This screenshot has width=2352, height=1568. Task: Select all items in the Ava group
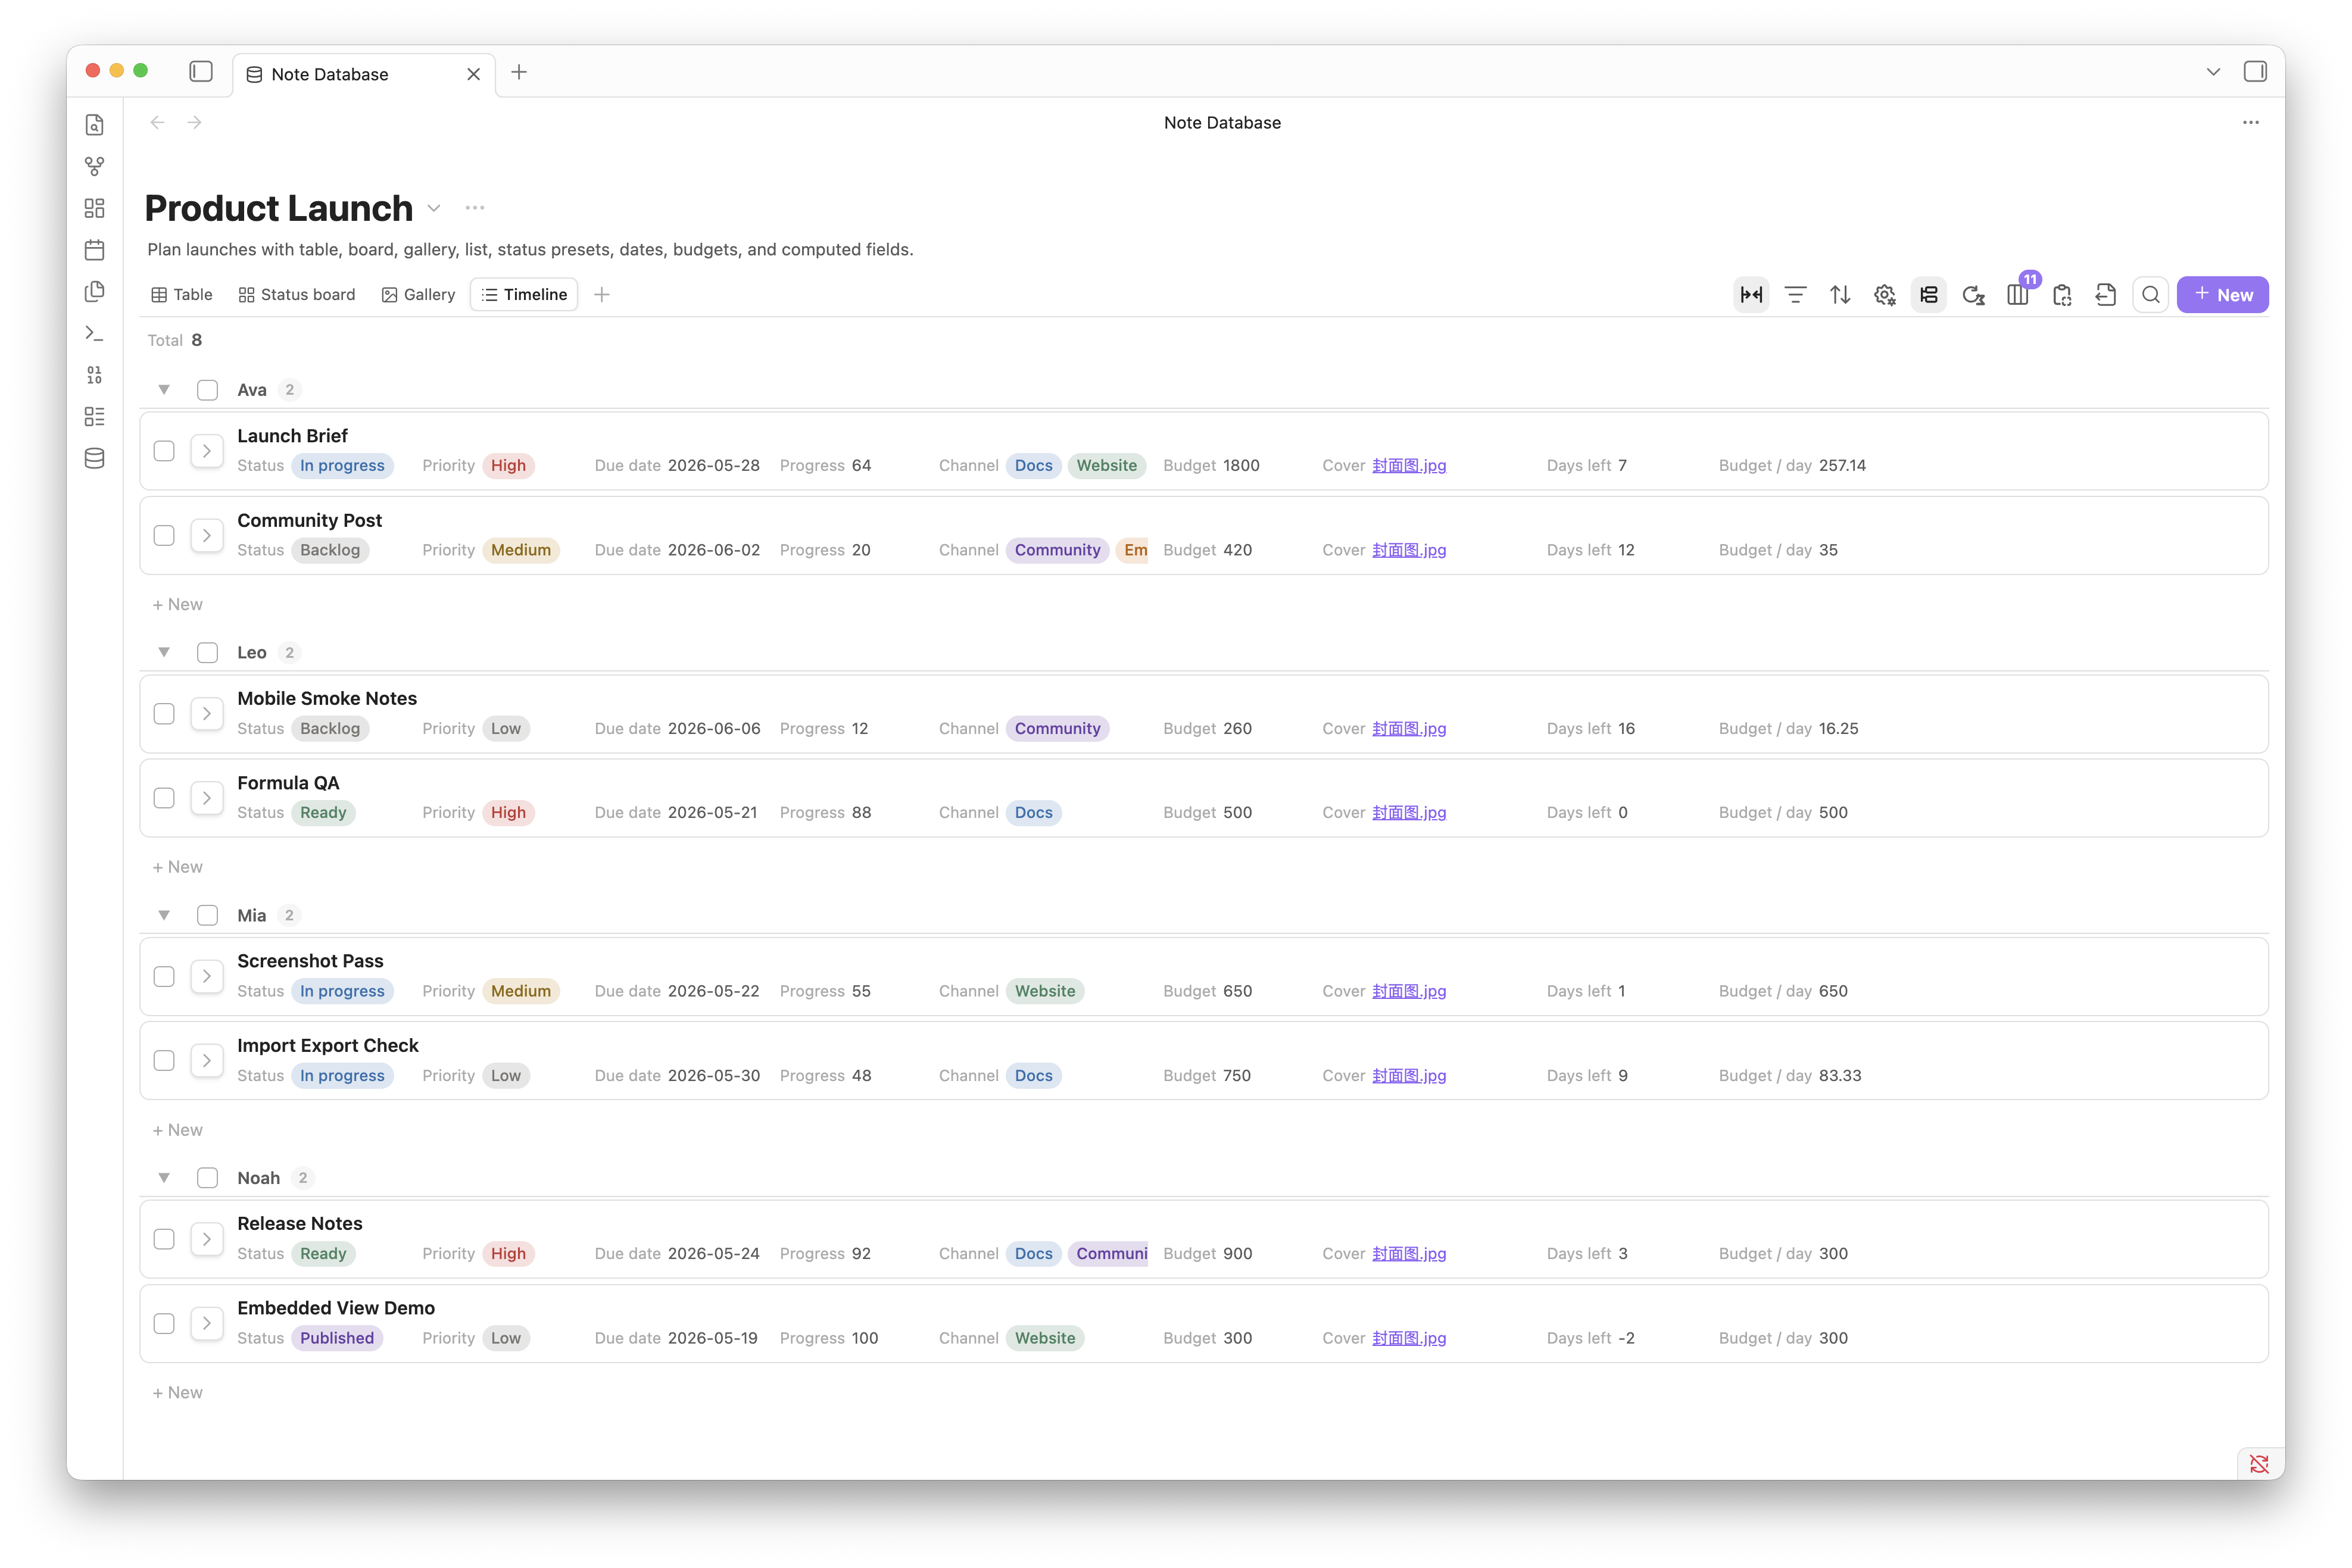(x=207, y=390)
